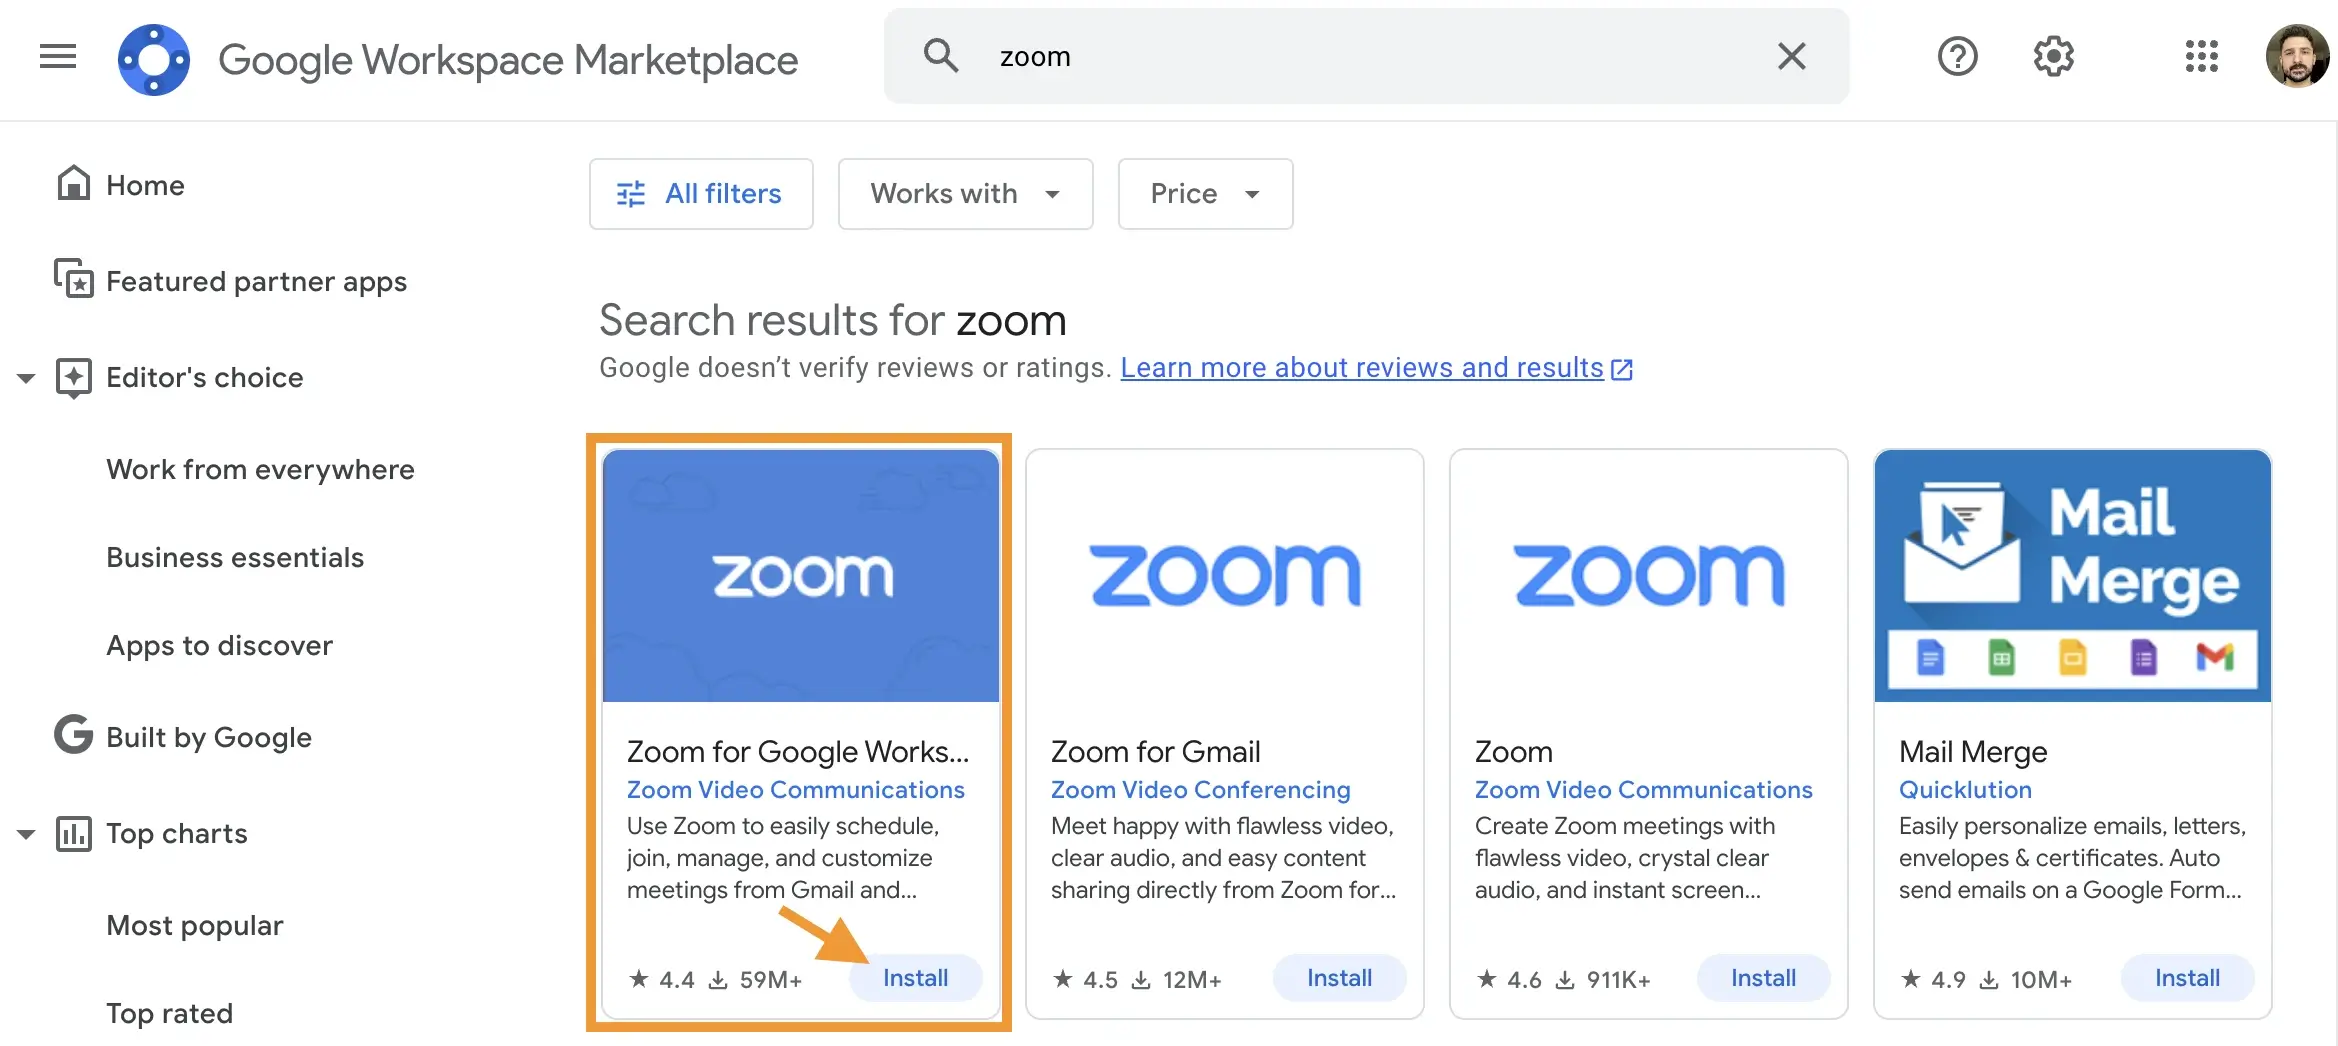Select Work from everywhere
This screenshot has width=2338, height=1046.
pos(260,469)
